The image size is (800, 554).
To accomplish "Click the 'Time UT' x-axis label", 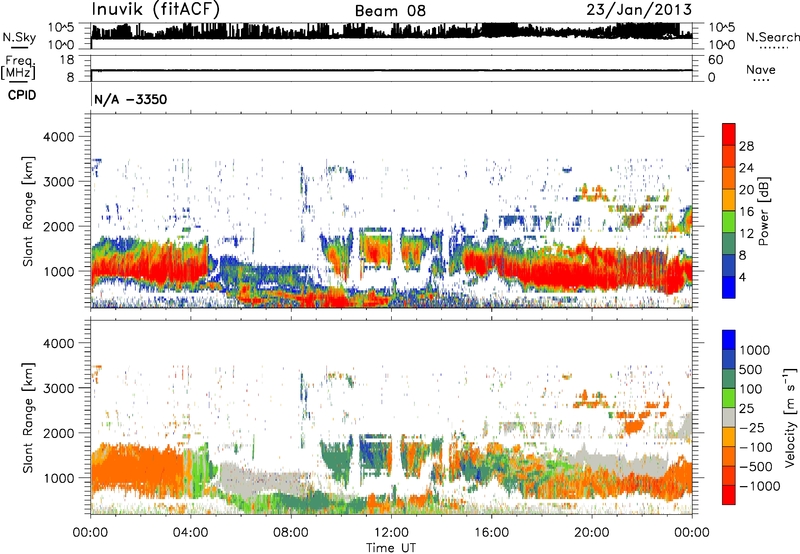I will [391, 547].
